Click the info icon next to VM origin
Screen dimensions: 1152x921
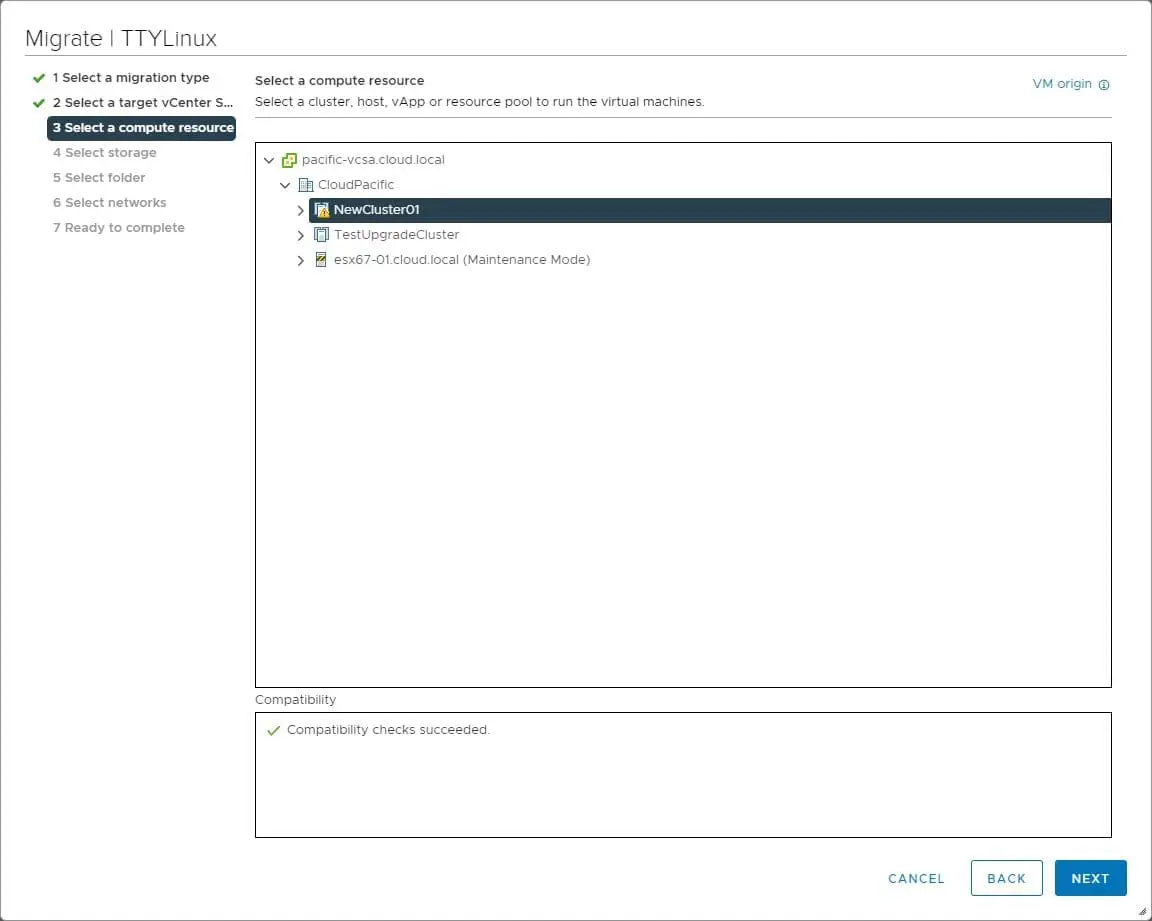(1104, 85)
